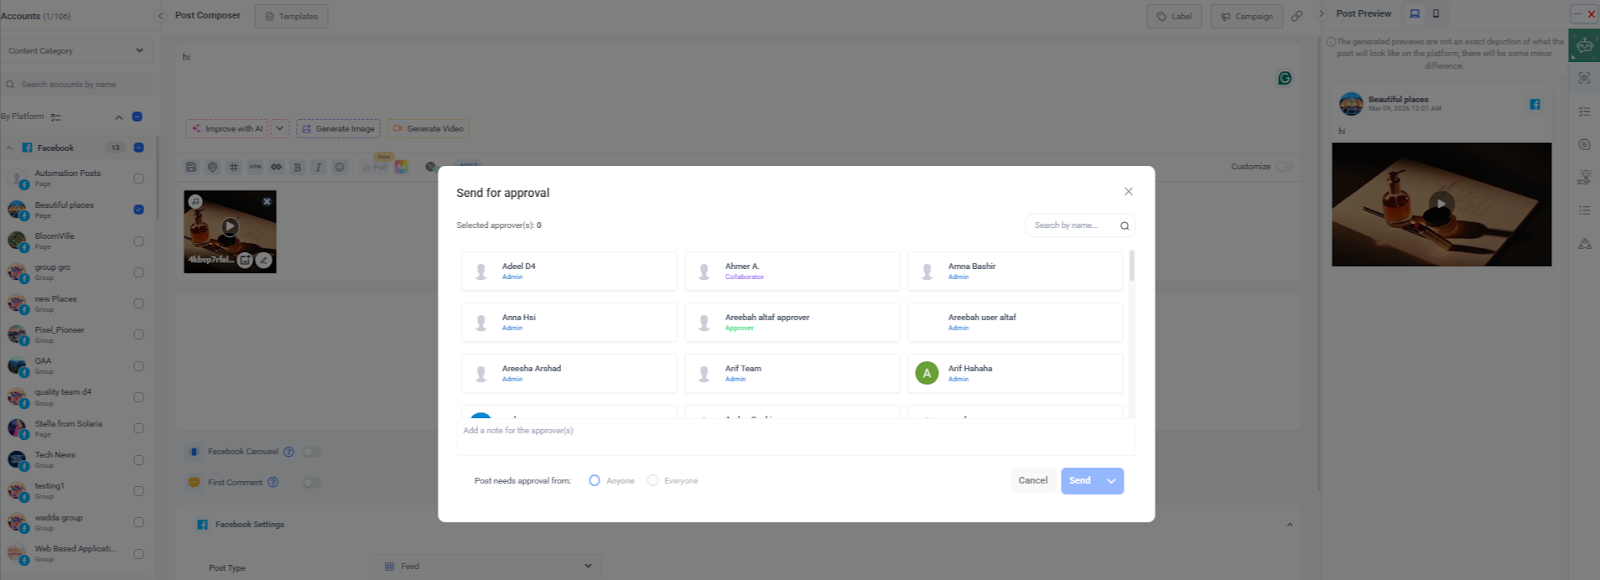Click the hashtag icon
Viewport: 1600px width, 580px height.
(x=234, y=167)
